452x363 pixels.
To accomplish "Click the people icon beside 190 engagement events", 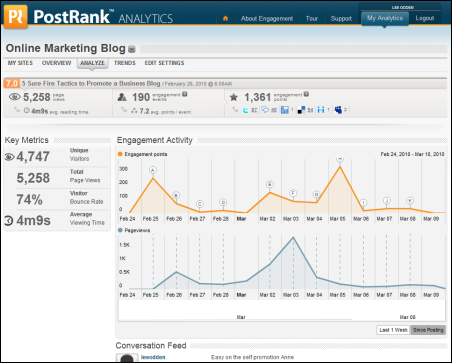I will click(x=122, y=97).
